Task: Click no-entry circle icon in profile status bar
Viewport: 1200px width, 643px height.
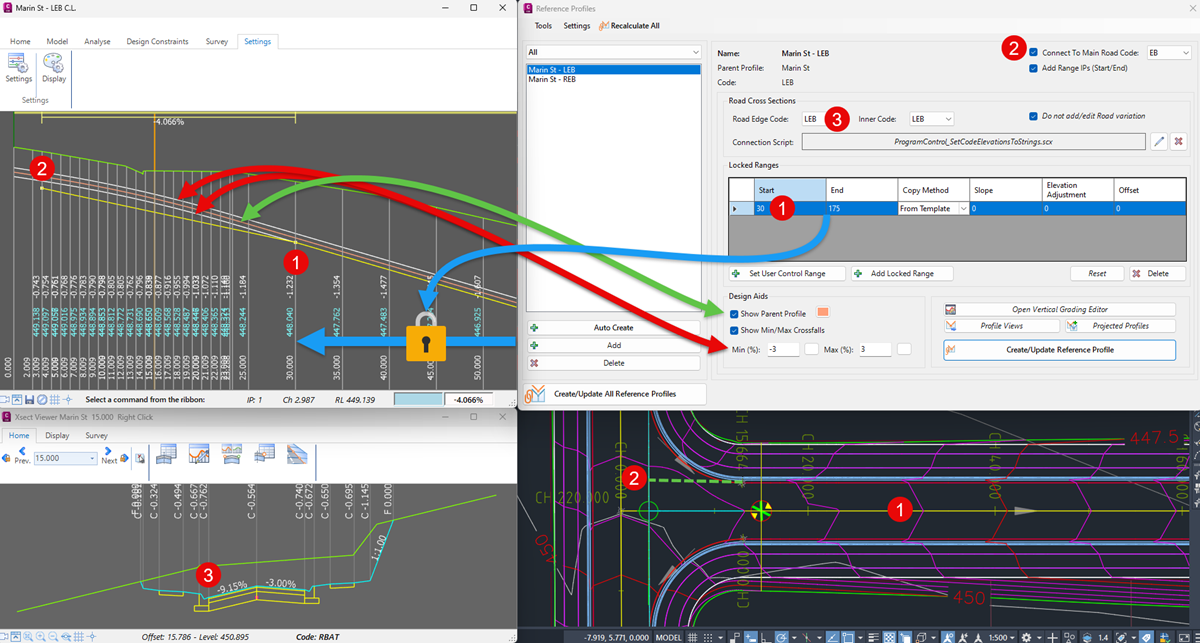Action: 42,399
